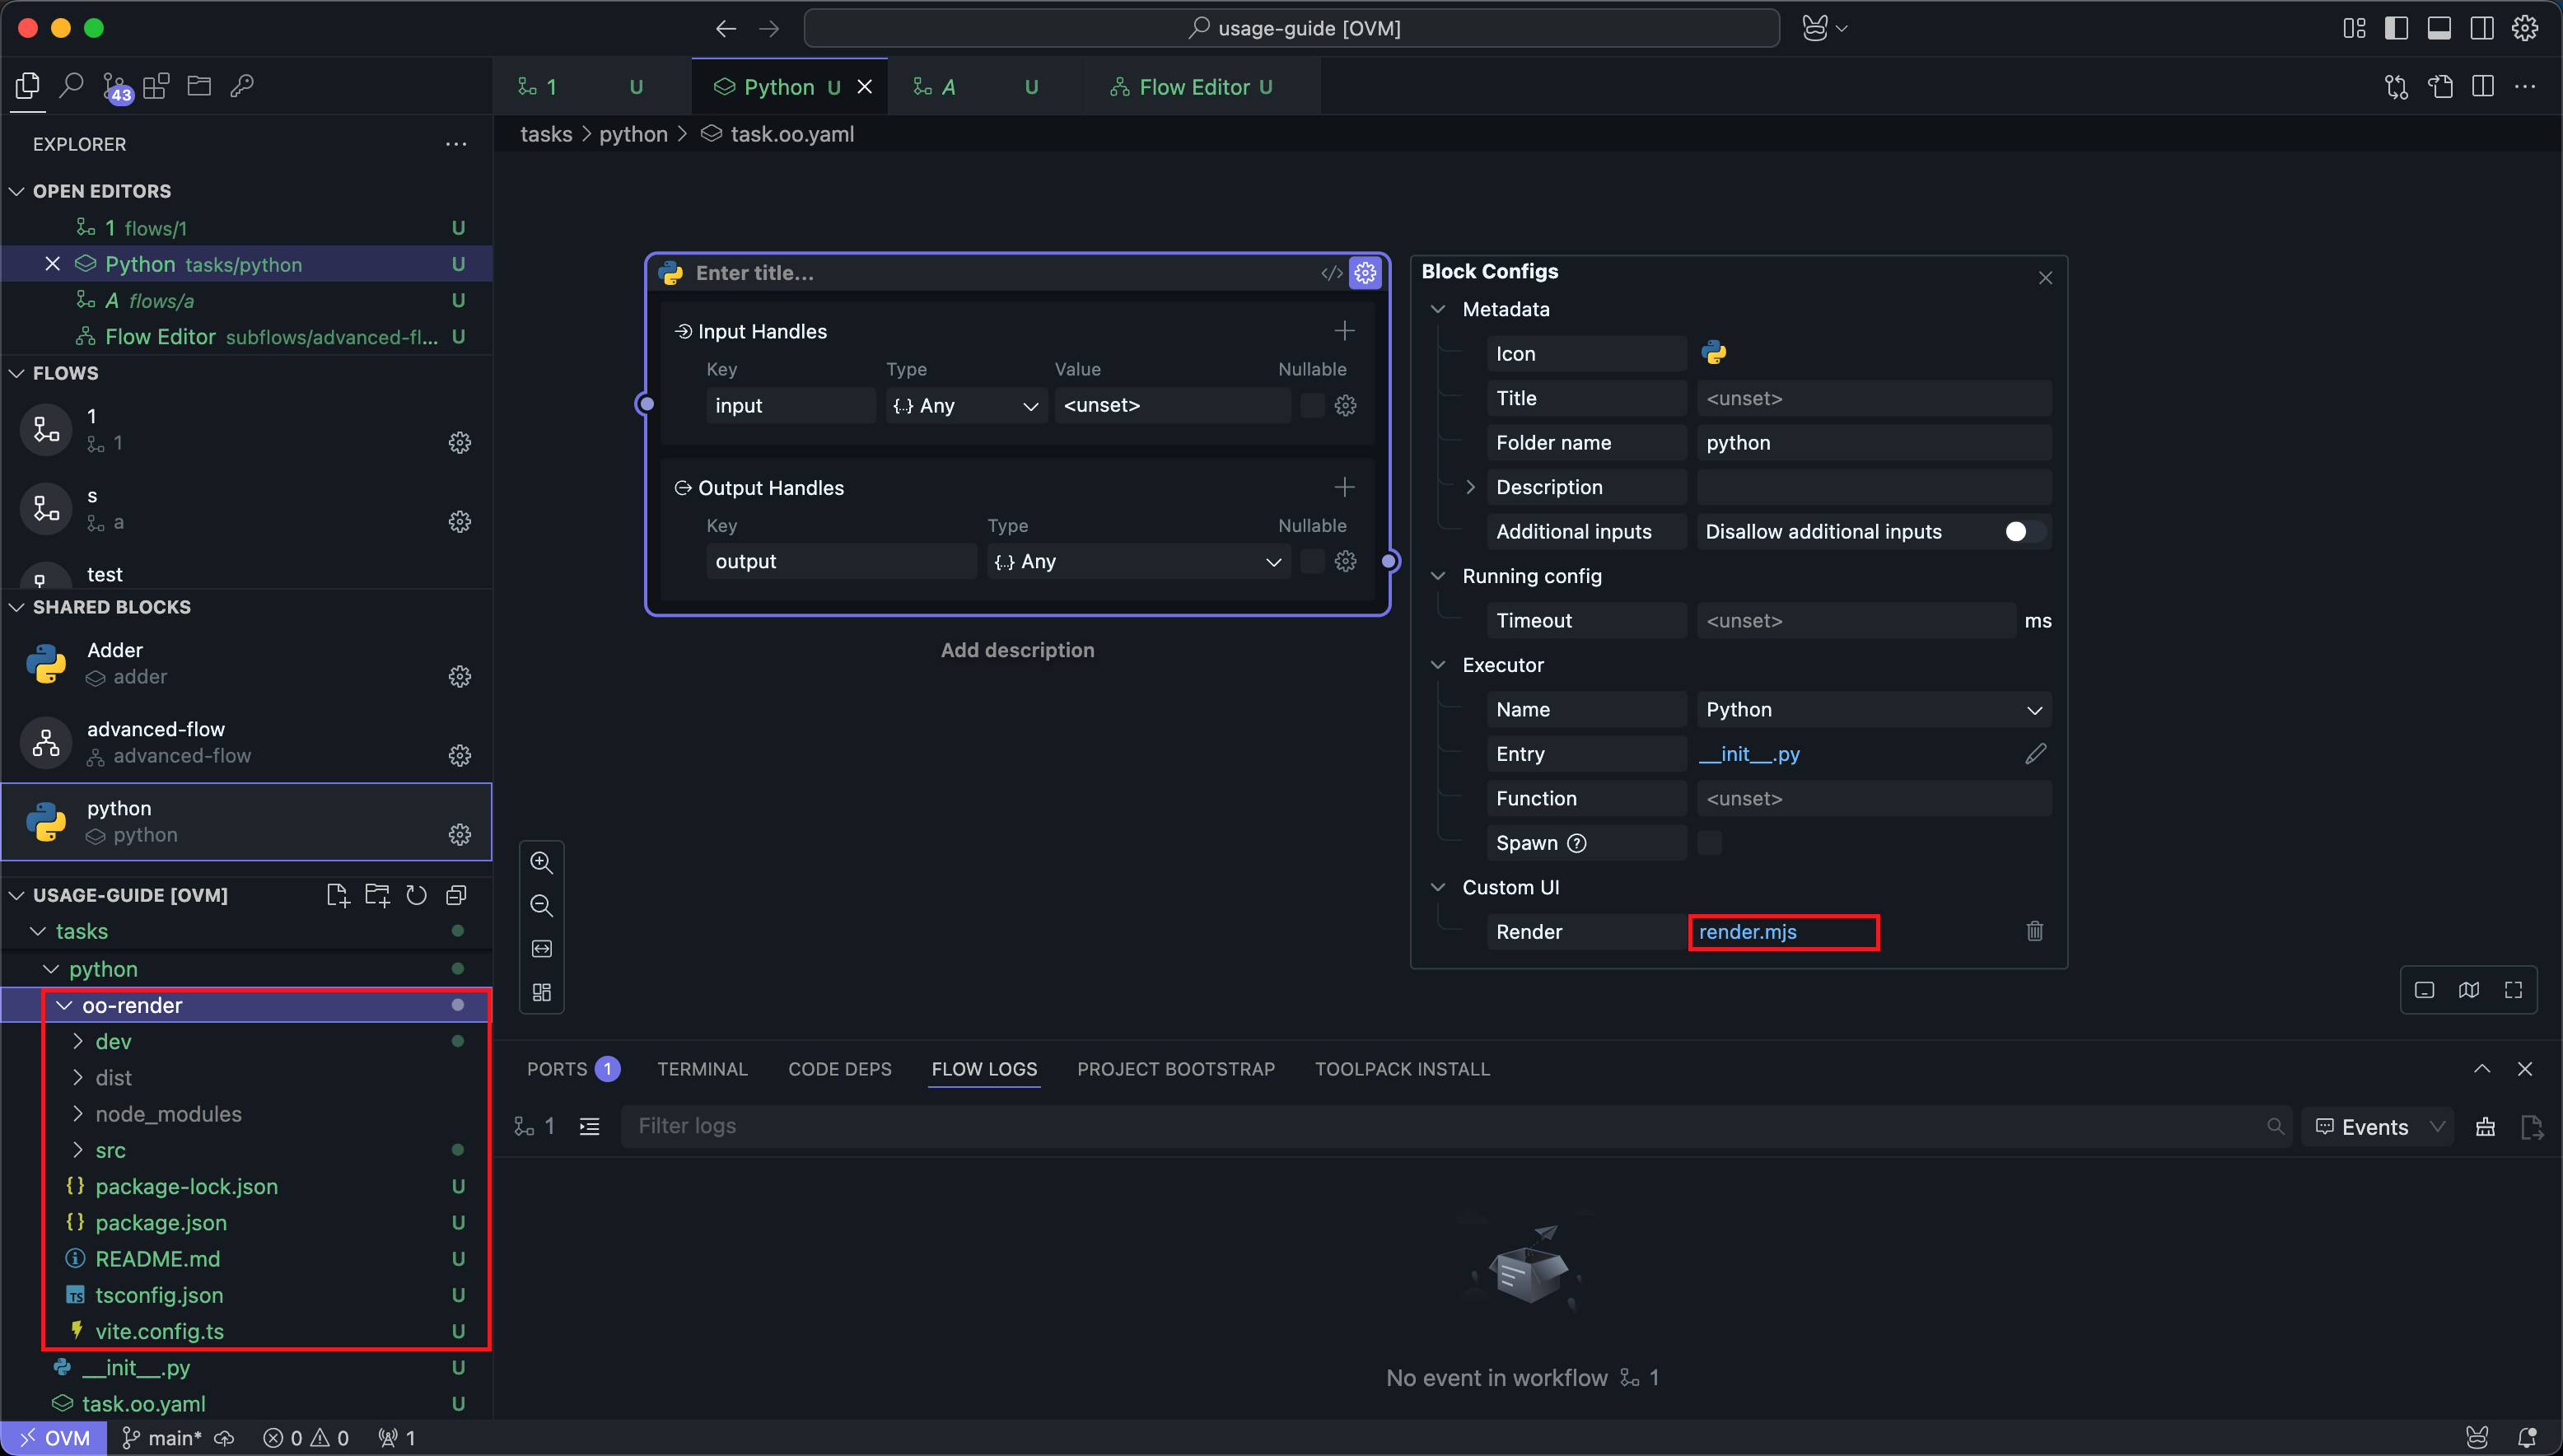The image size is (2563, 1456).
Task: Click the add input handle plus icon
Action: tap(1344, 331)
